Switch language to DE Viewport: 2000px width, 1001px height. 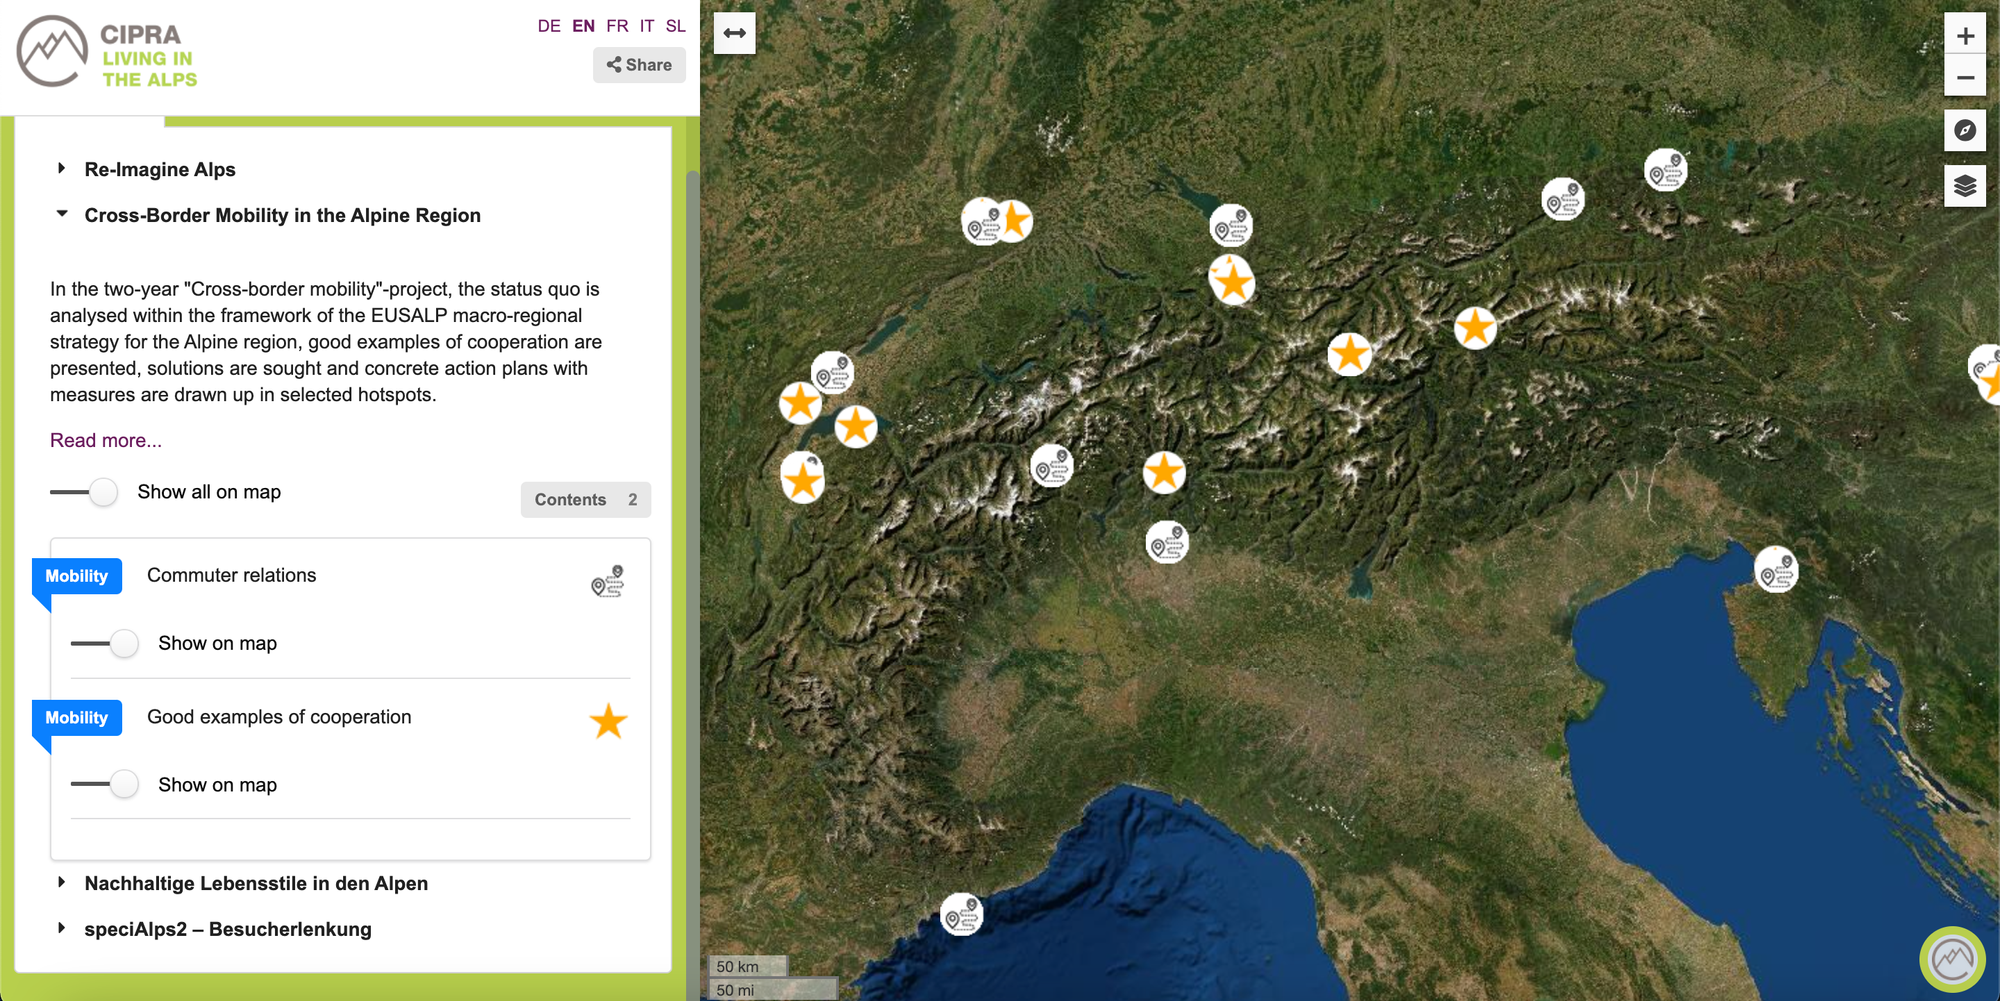pos(549,26)
